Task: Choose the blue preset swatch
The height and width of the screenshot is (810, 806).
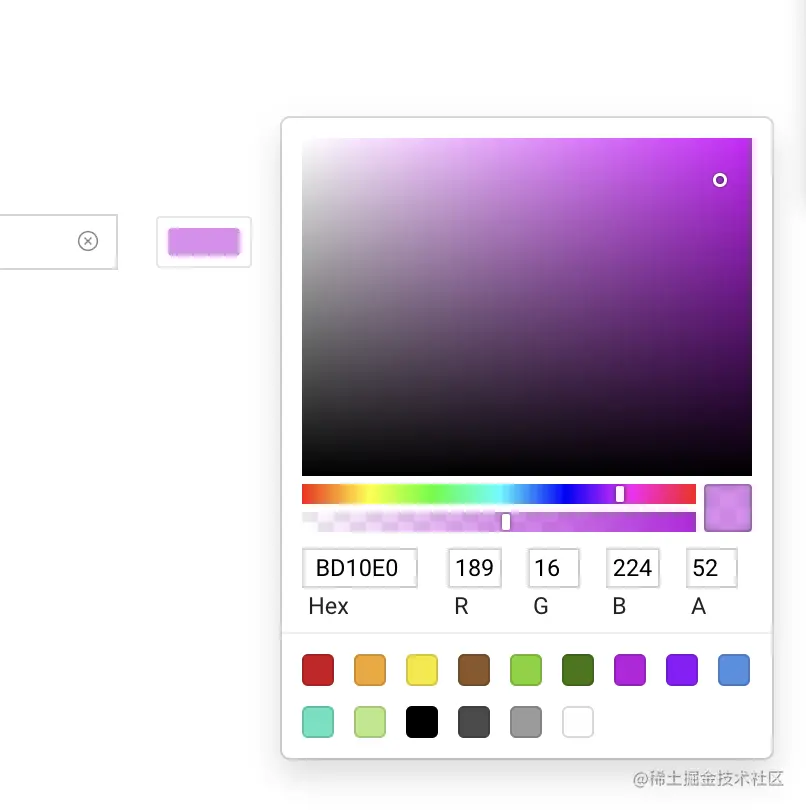Action: (x=734, y=670)
